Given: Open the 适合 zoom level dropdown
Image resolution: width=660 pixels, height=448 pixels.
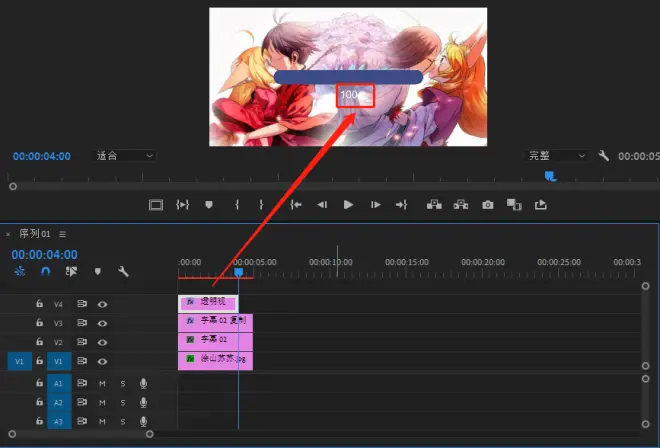Looking at the screenshot, I should point(124,156).
